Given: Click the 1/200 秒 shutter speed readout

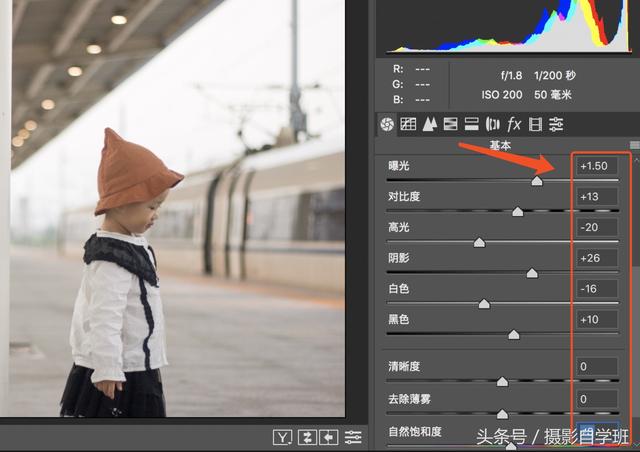Looking at the screenshot, I should point(554,76).
